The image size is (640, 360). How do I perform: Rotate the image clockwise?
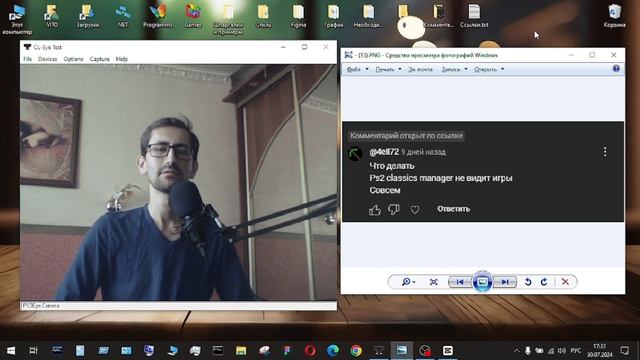tap(544, 282)
